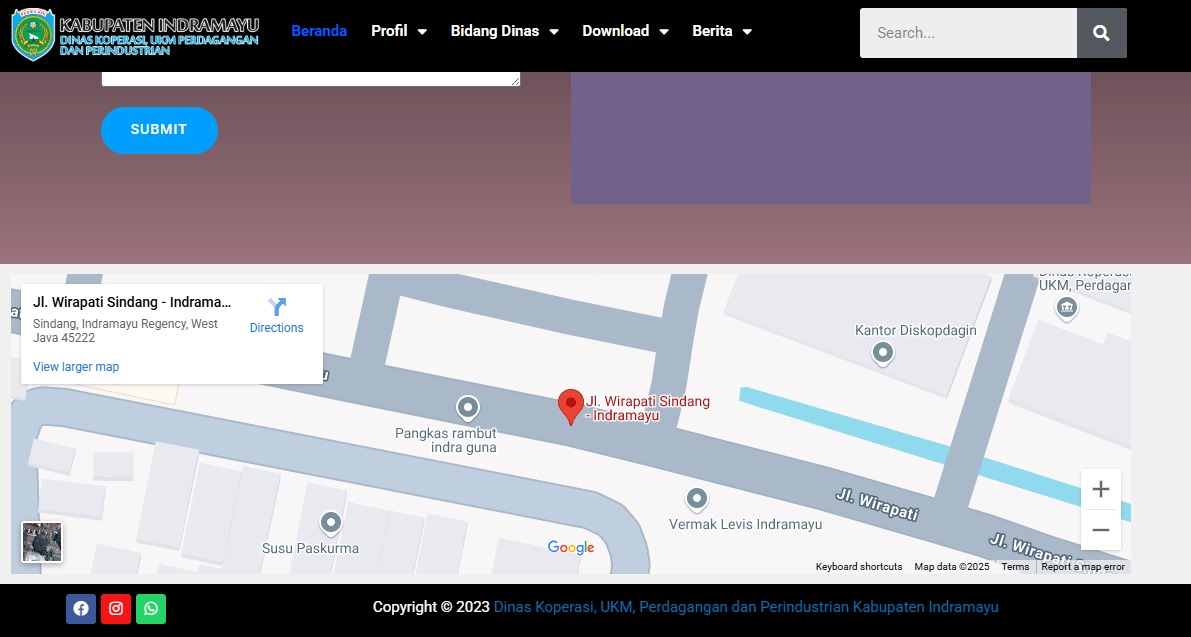
Task: Open the Instagram social icon
Action: tap(115, 608)
